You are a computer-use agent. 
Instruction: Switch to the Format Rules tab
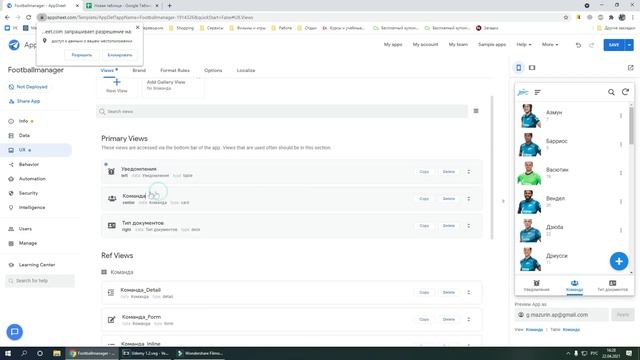[x=175, y=70]
